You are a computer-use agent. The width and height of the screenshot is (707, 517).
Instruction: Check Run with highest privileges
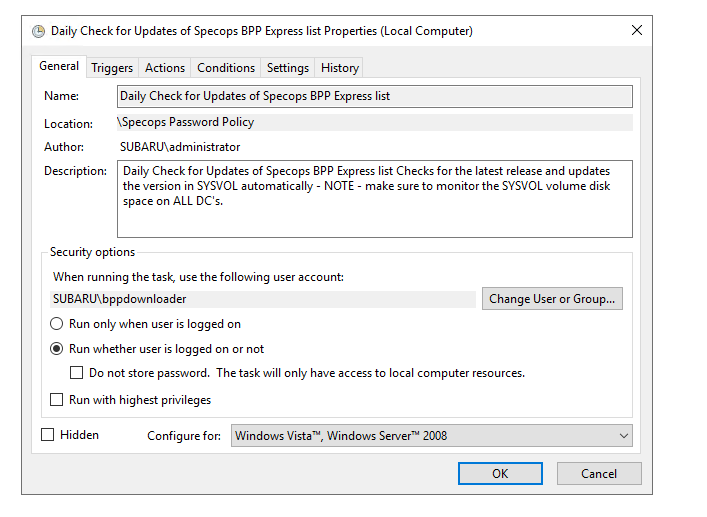(56, 399)
